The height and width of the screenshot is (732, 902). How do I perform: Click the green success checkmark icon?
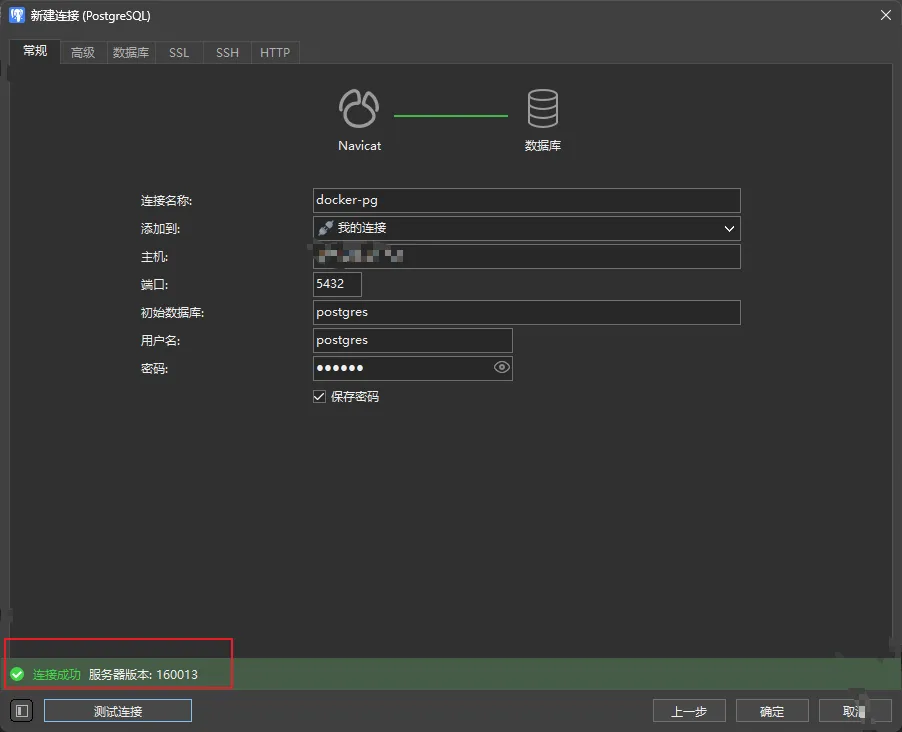[17, 674]
